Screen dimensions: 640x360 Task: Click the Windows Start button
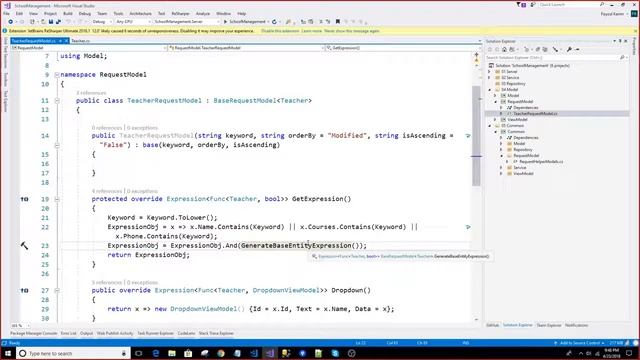pyautogui.click(x=8, y=353)
